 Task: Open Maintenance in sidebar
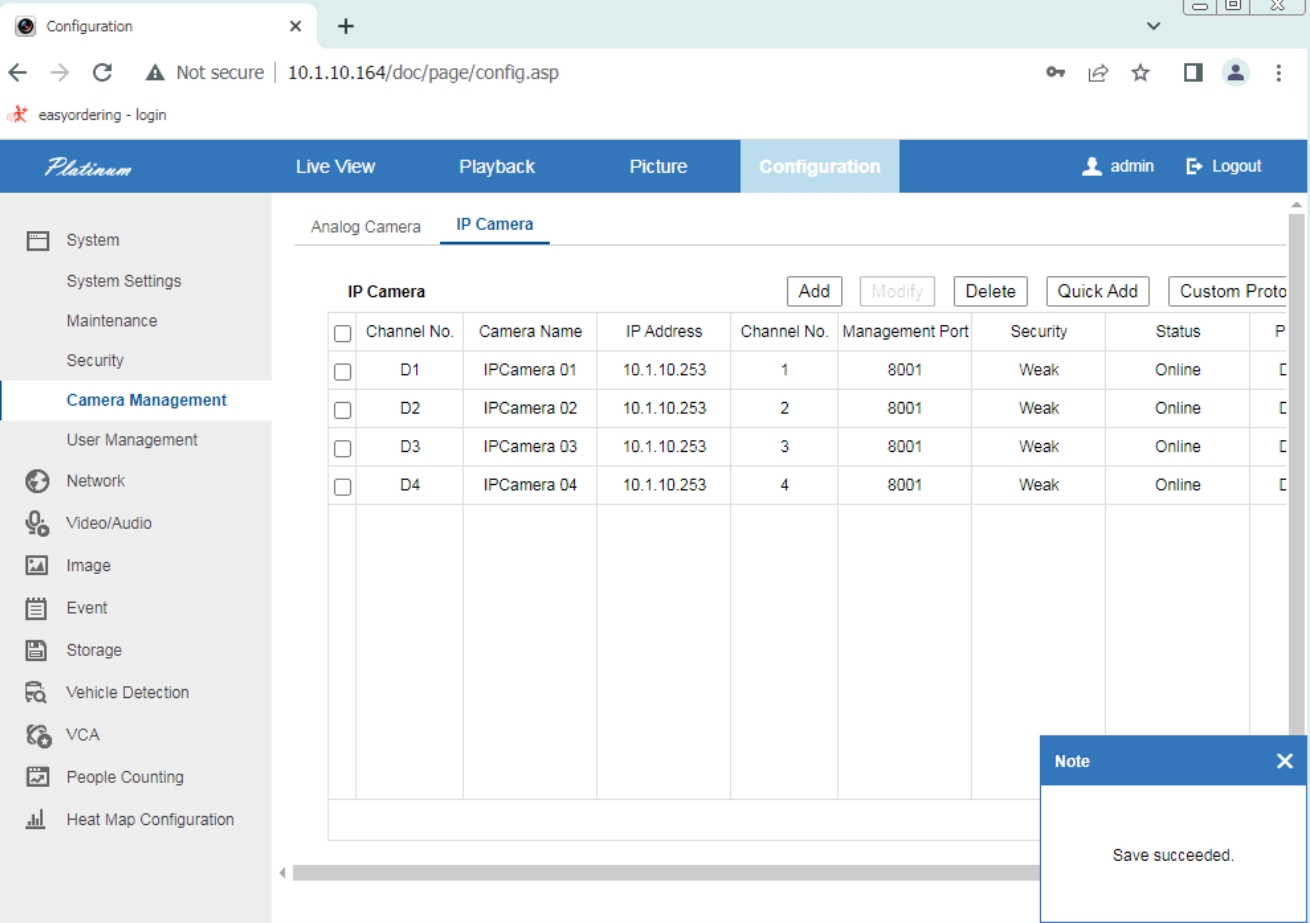(111, 321)
